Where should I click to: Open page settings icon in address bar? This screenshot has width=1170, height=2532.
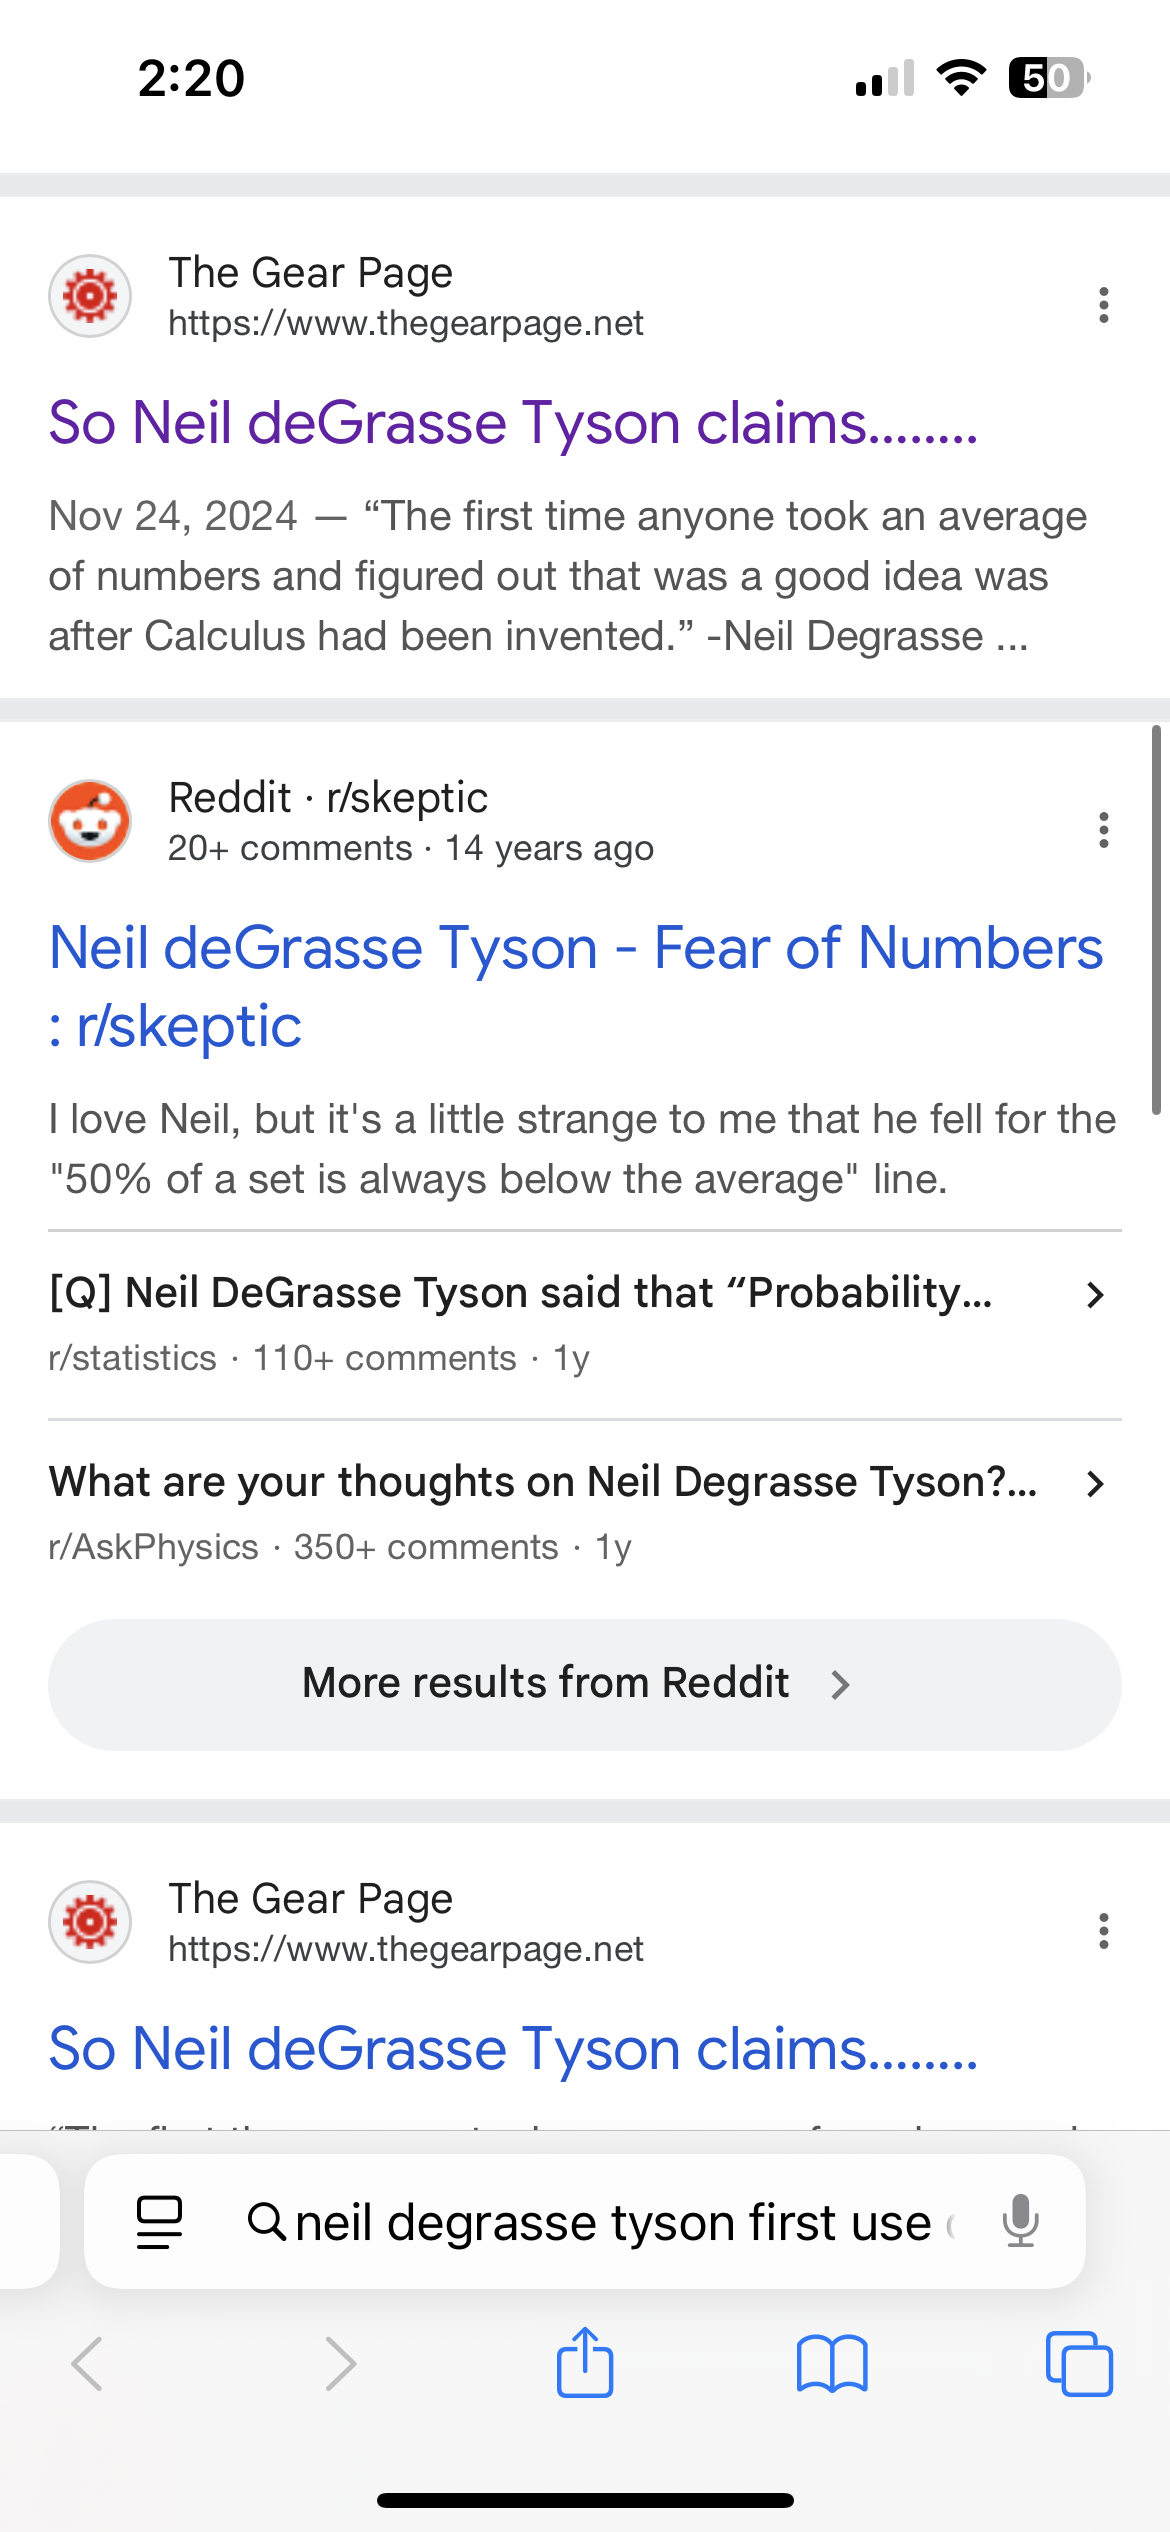tap(160, 2222)
